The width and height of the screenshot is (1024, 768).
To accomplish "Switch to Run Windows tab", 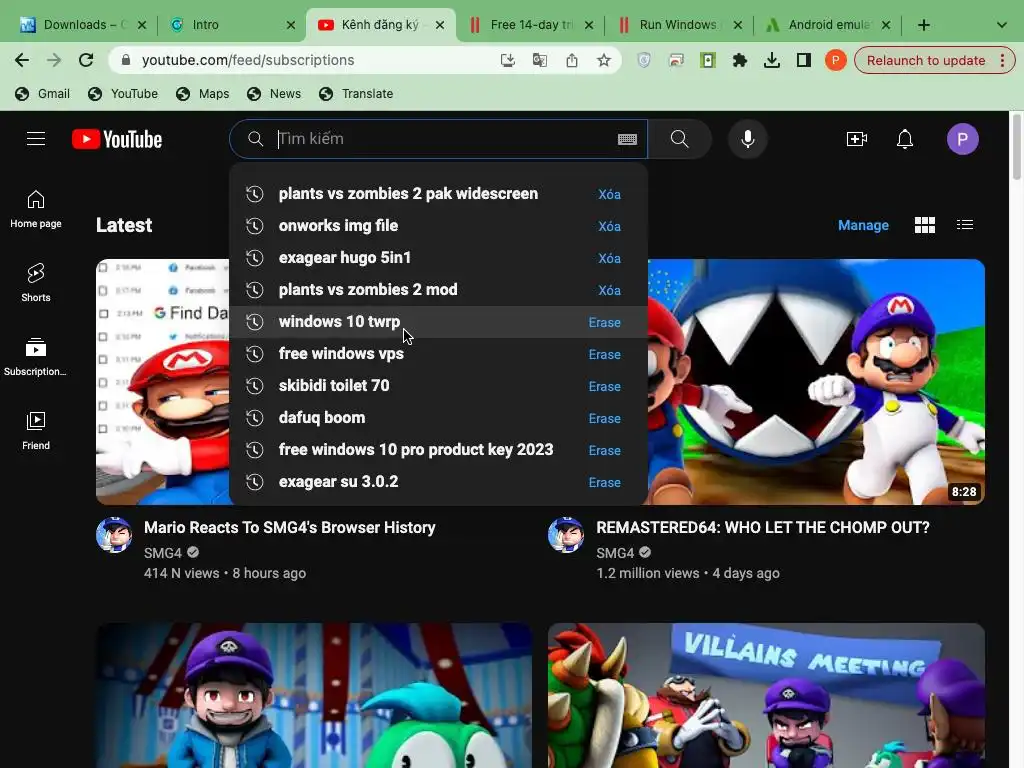I will point(680,25).
